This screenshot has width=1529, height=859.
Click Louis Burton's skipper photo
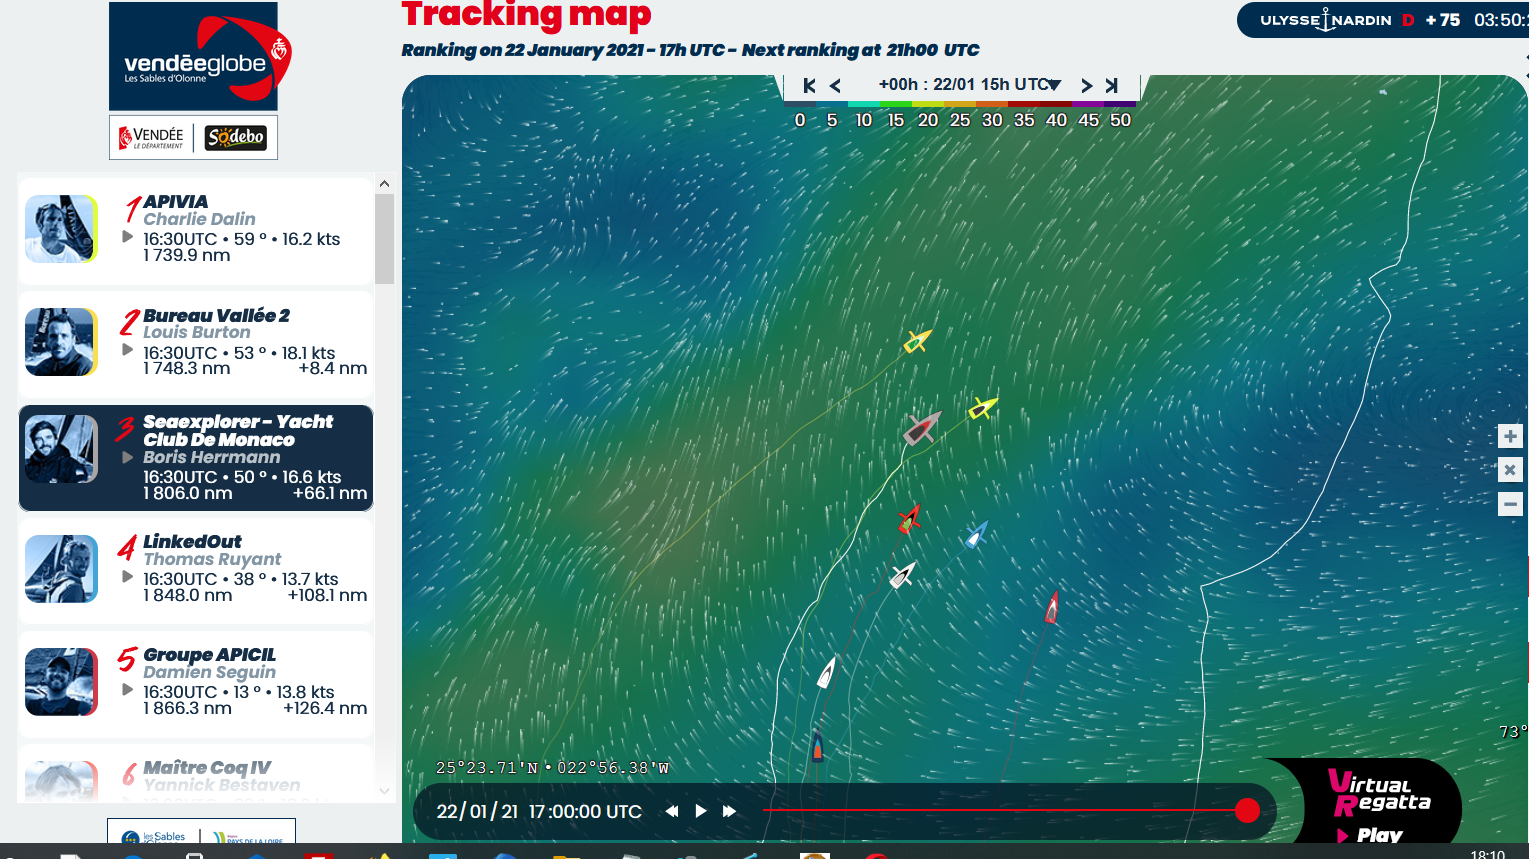tap(61, 342)
